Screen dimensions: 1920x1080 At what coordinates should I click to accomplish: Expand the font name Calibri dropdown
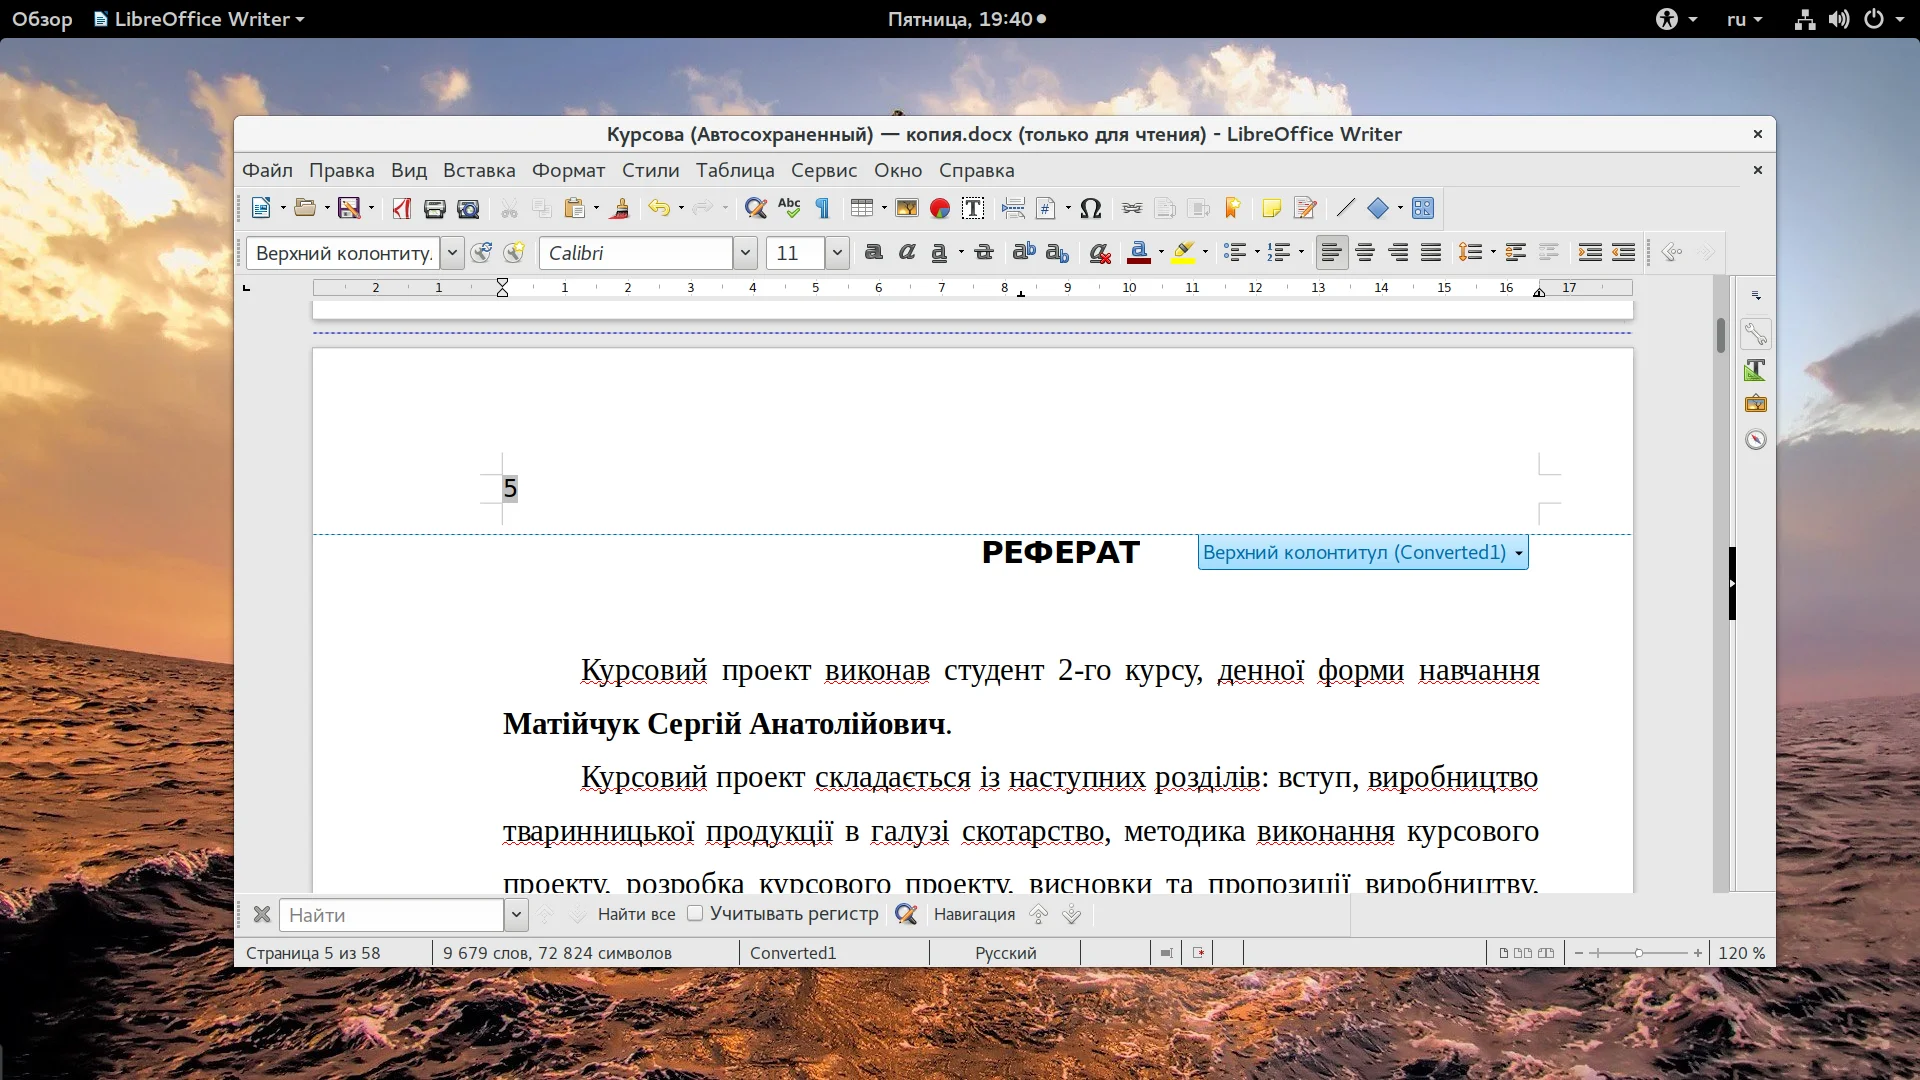745,253
